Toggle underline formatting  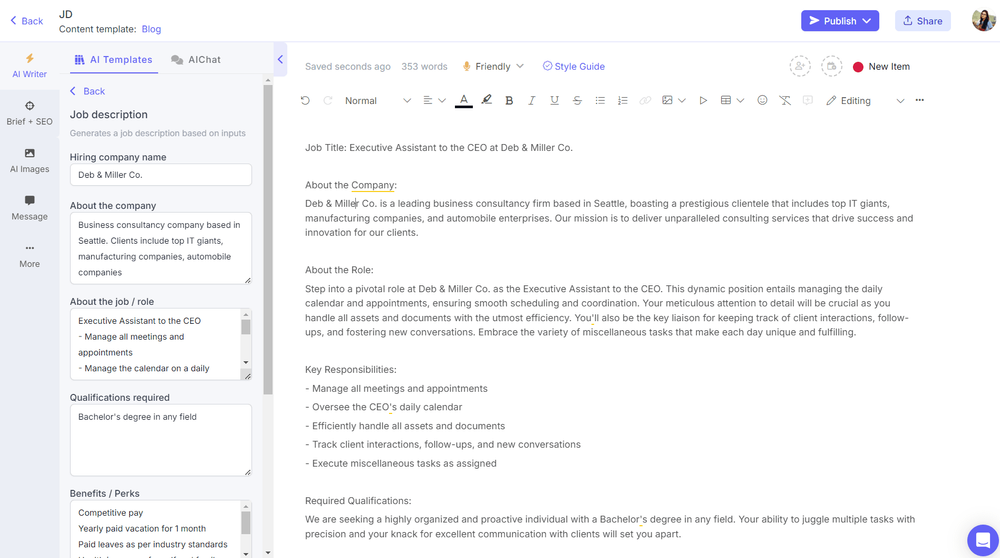point(554,101)
